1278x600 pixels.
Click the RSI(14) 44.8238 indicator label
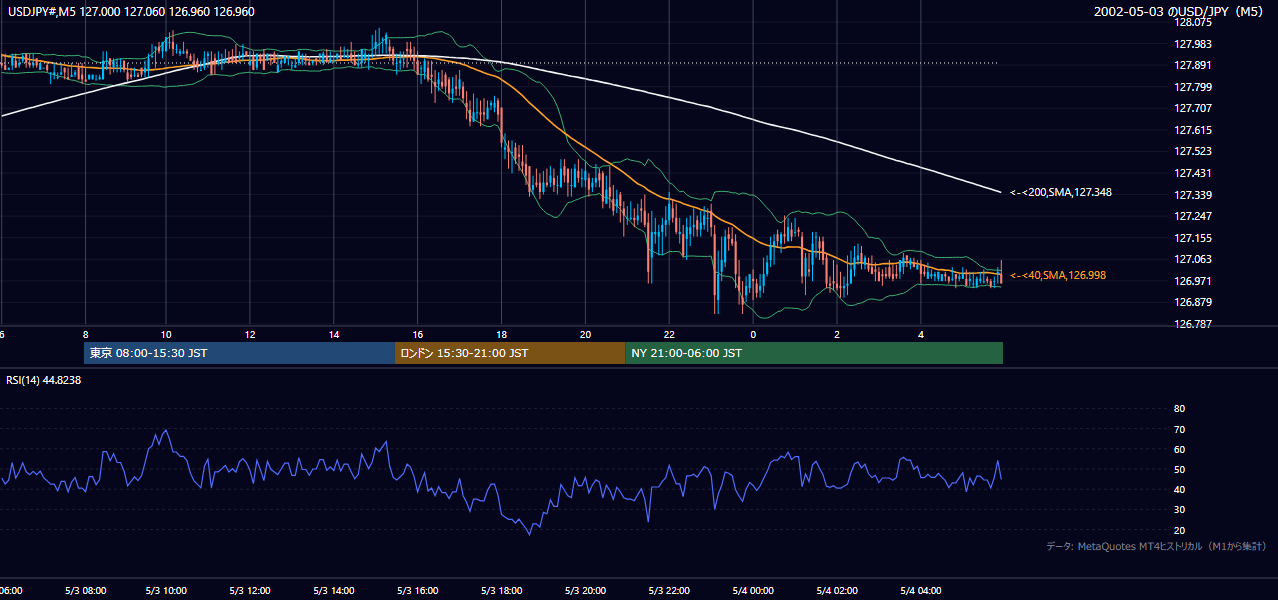44,380
